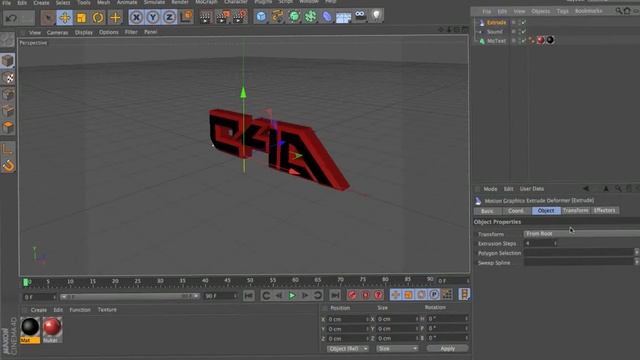Open Attribute Manager Mode menu

[490, 189]
